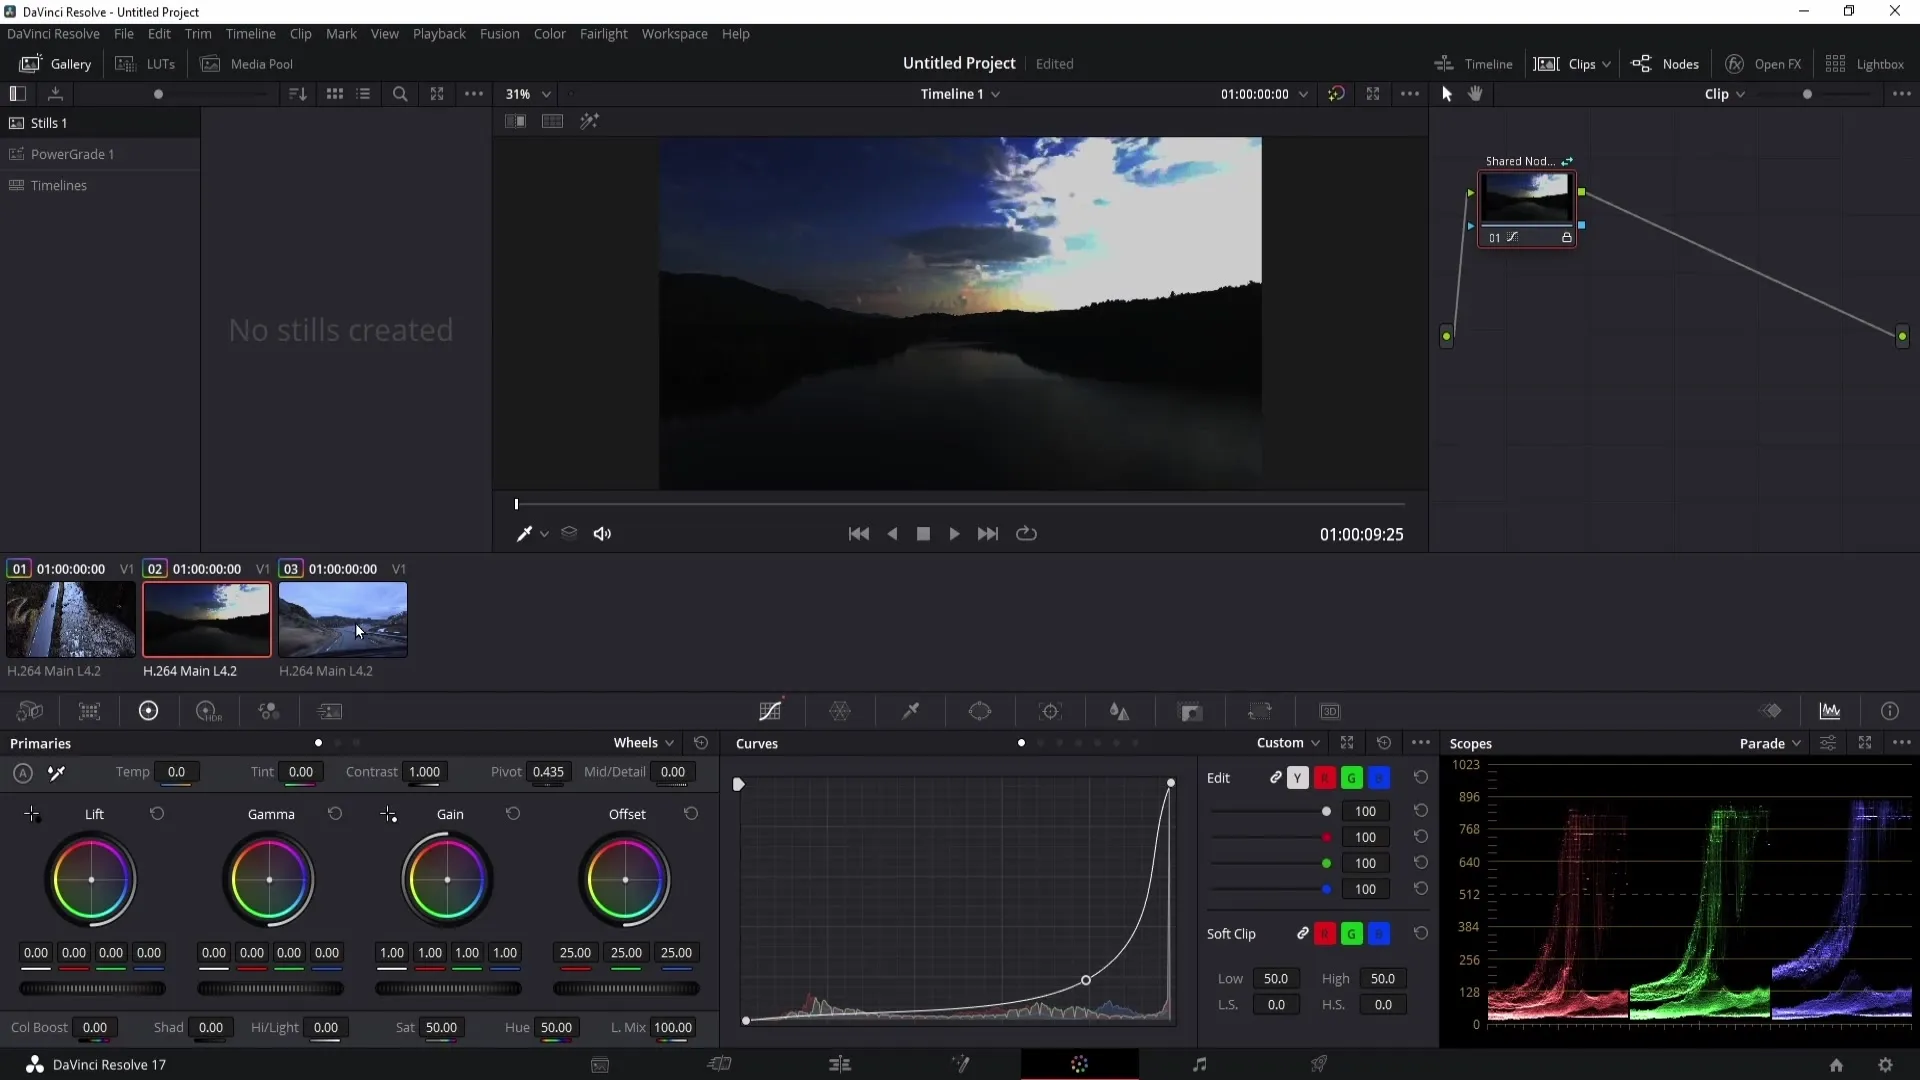1920x1080 pixels.
Task: Open the Color menu in menu bar
Action: pyautogui.click(x=550, y=33)
